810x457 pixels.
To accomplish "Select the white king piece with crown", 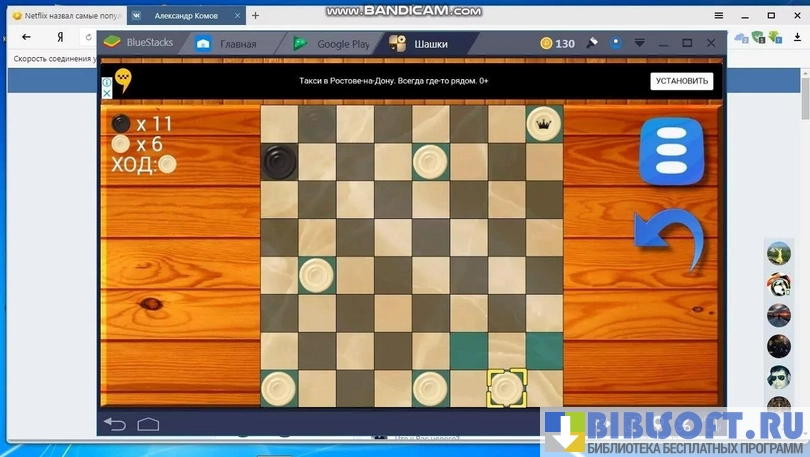I will tap(544, 124).
